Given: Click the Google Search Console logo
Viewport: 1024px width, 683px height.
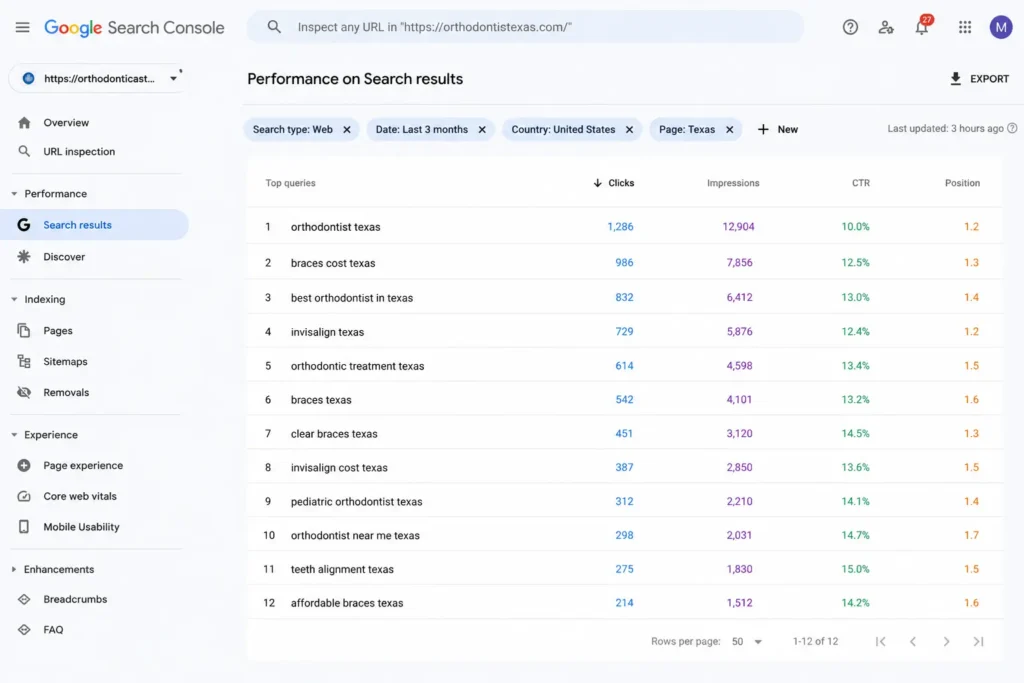Looking at the screenshot, I should coord(134,27).
